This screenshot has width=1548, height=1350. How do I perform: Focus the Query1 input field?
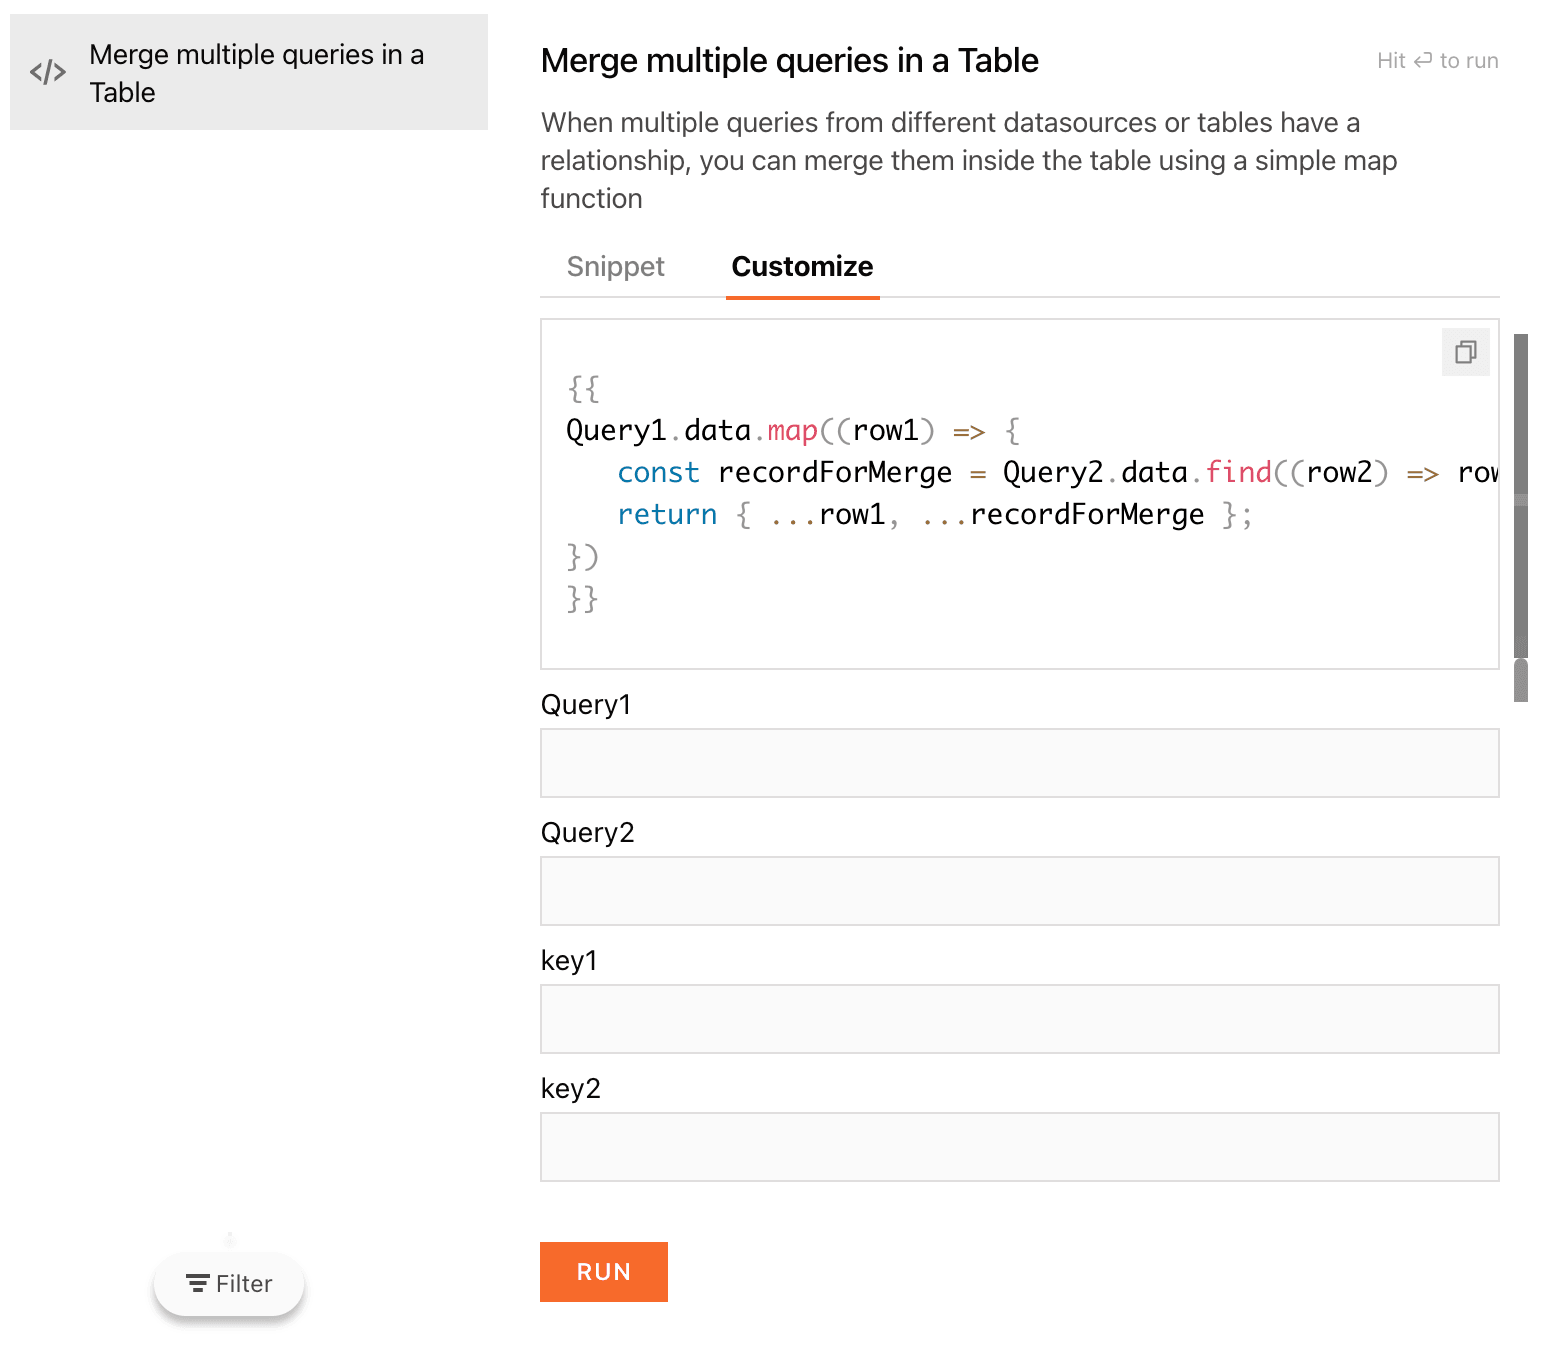point(1019,763)
